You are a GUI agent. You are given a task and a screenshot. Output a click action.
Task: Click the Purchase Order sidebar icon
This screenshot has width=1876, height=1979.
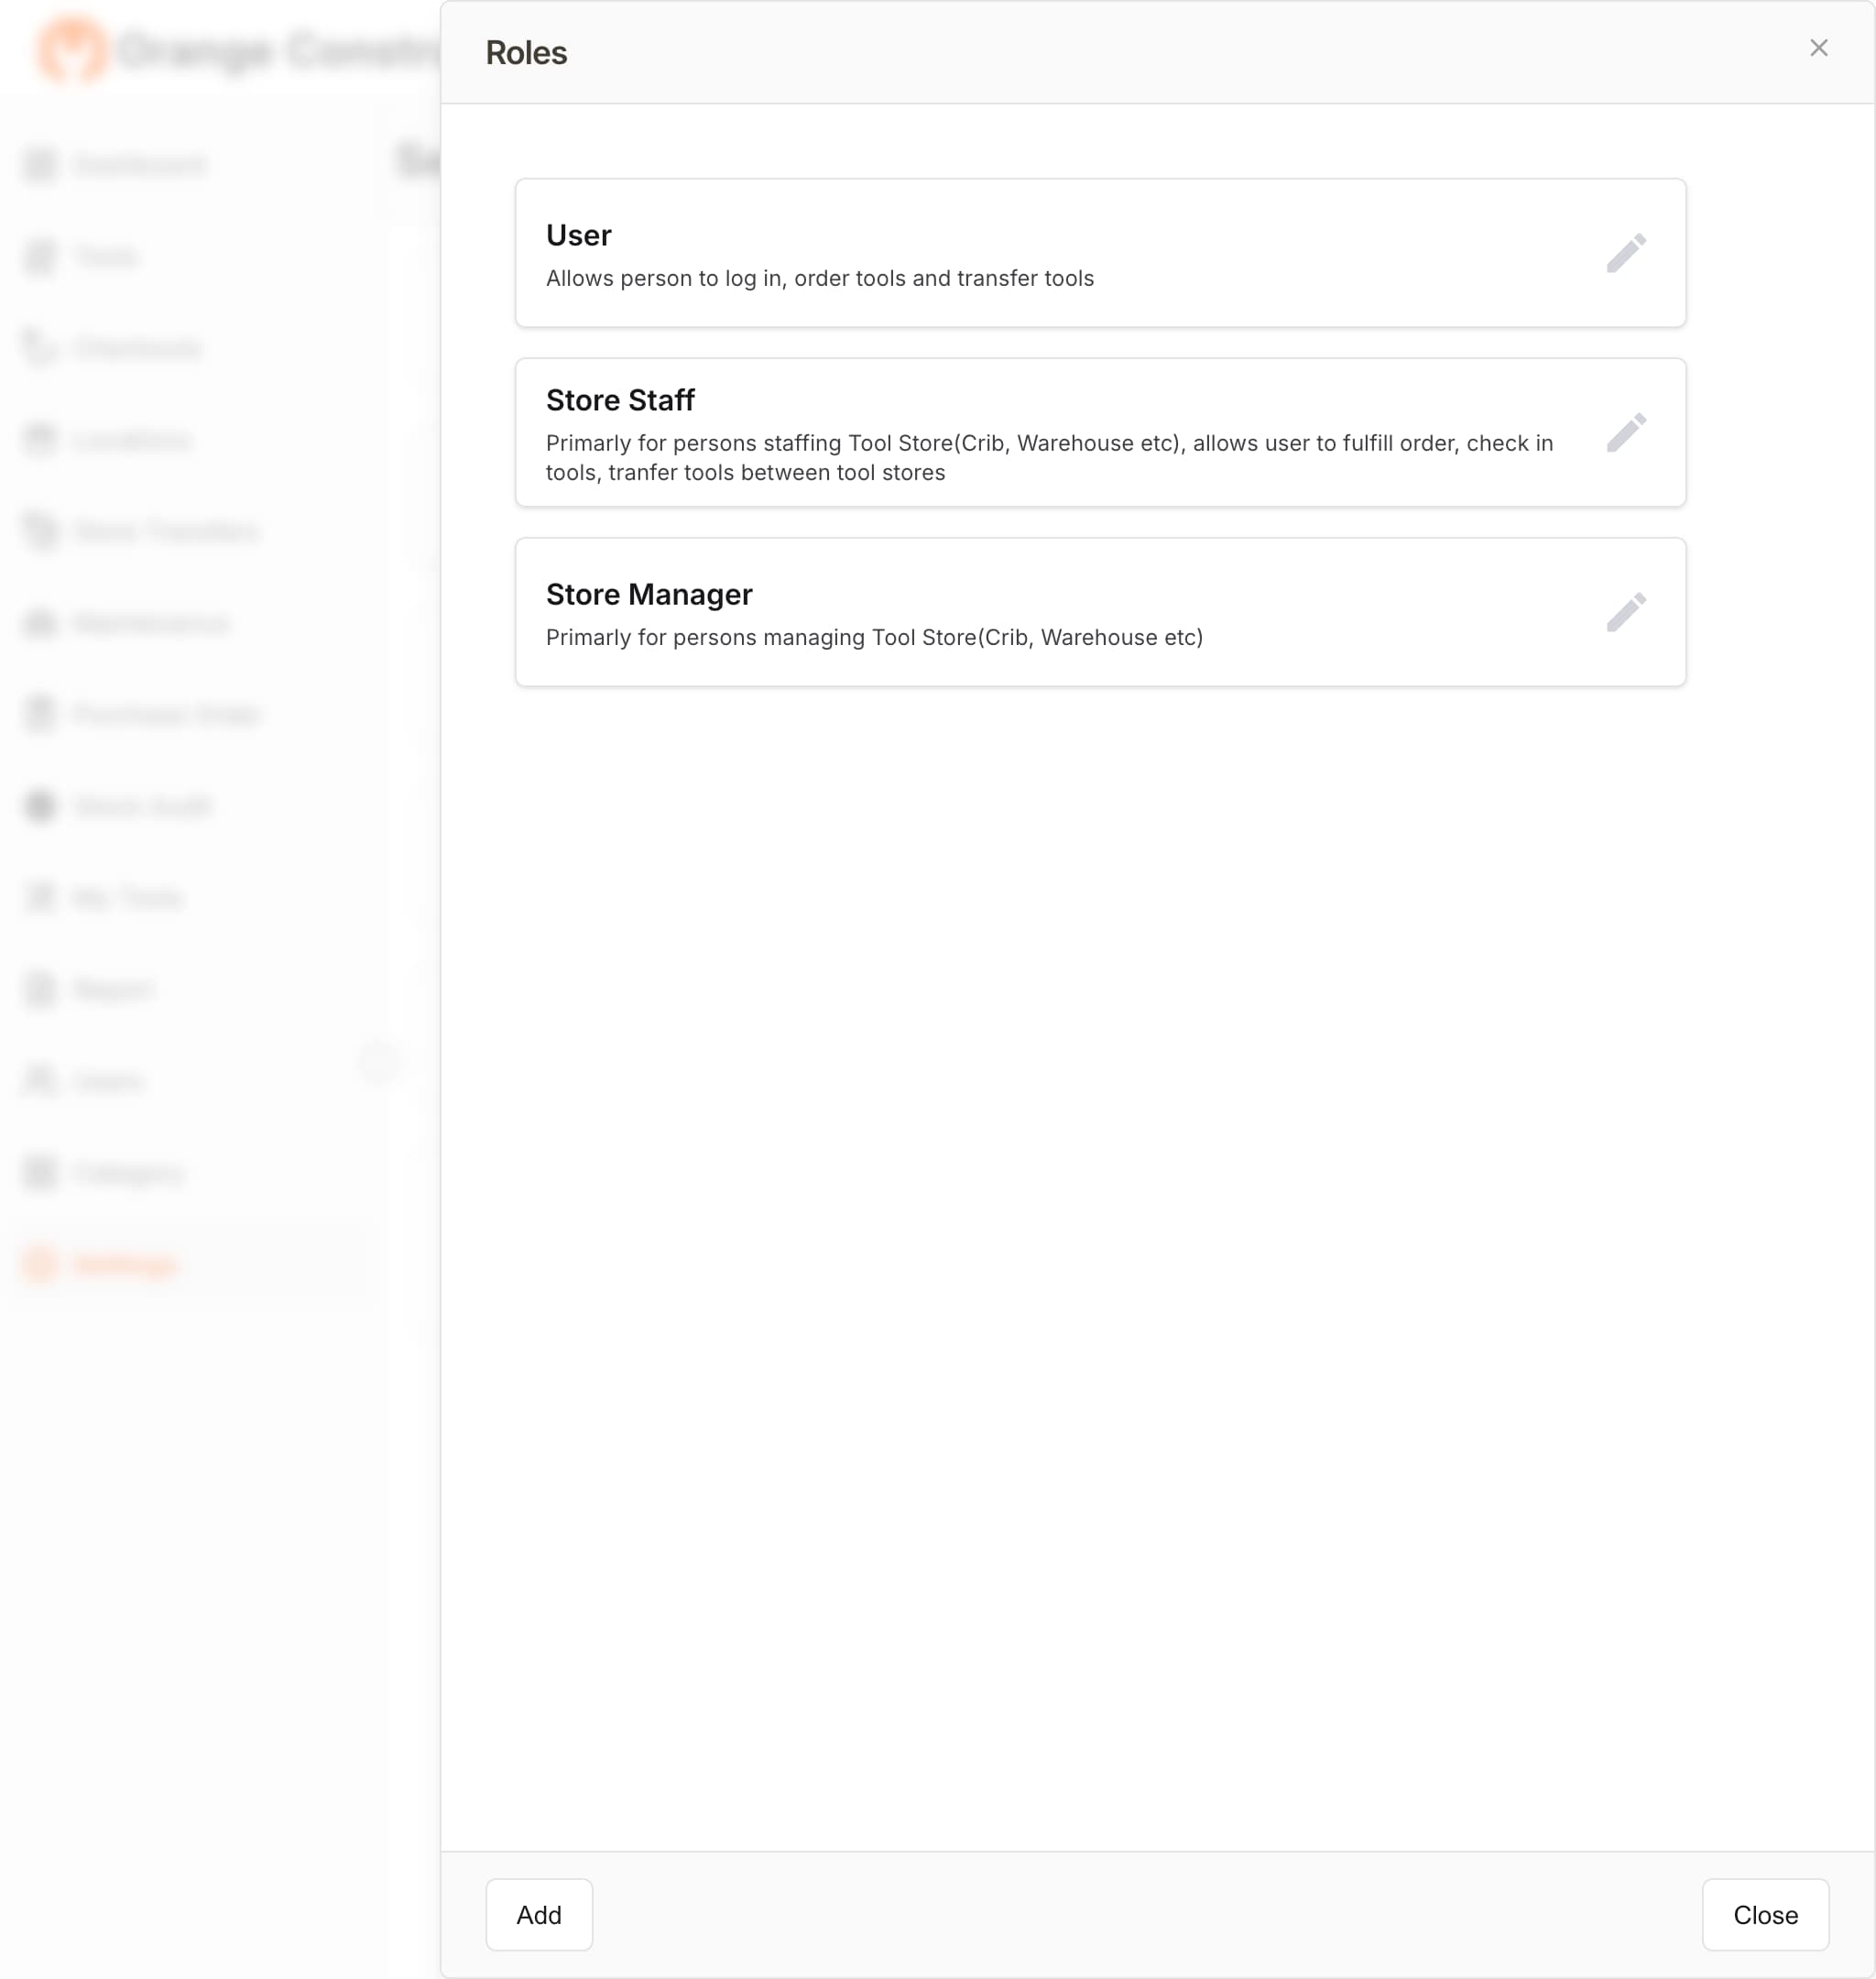[41, 714]
